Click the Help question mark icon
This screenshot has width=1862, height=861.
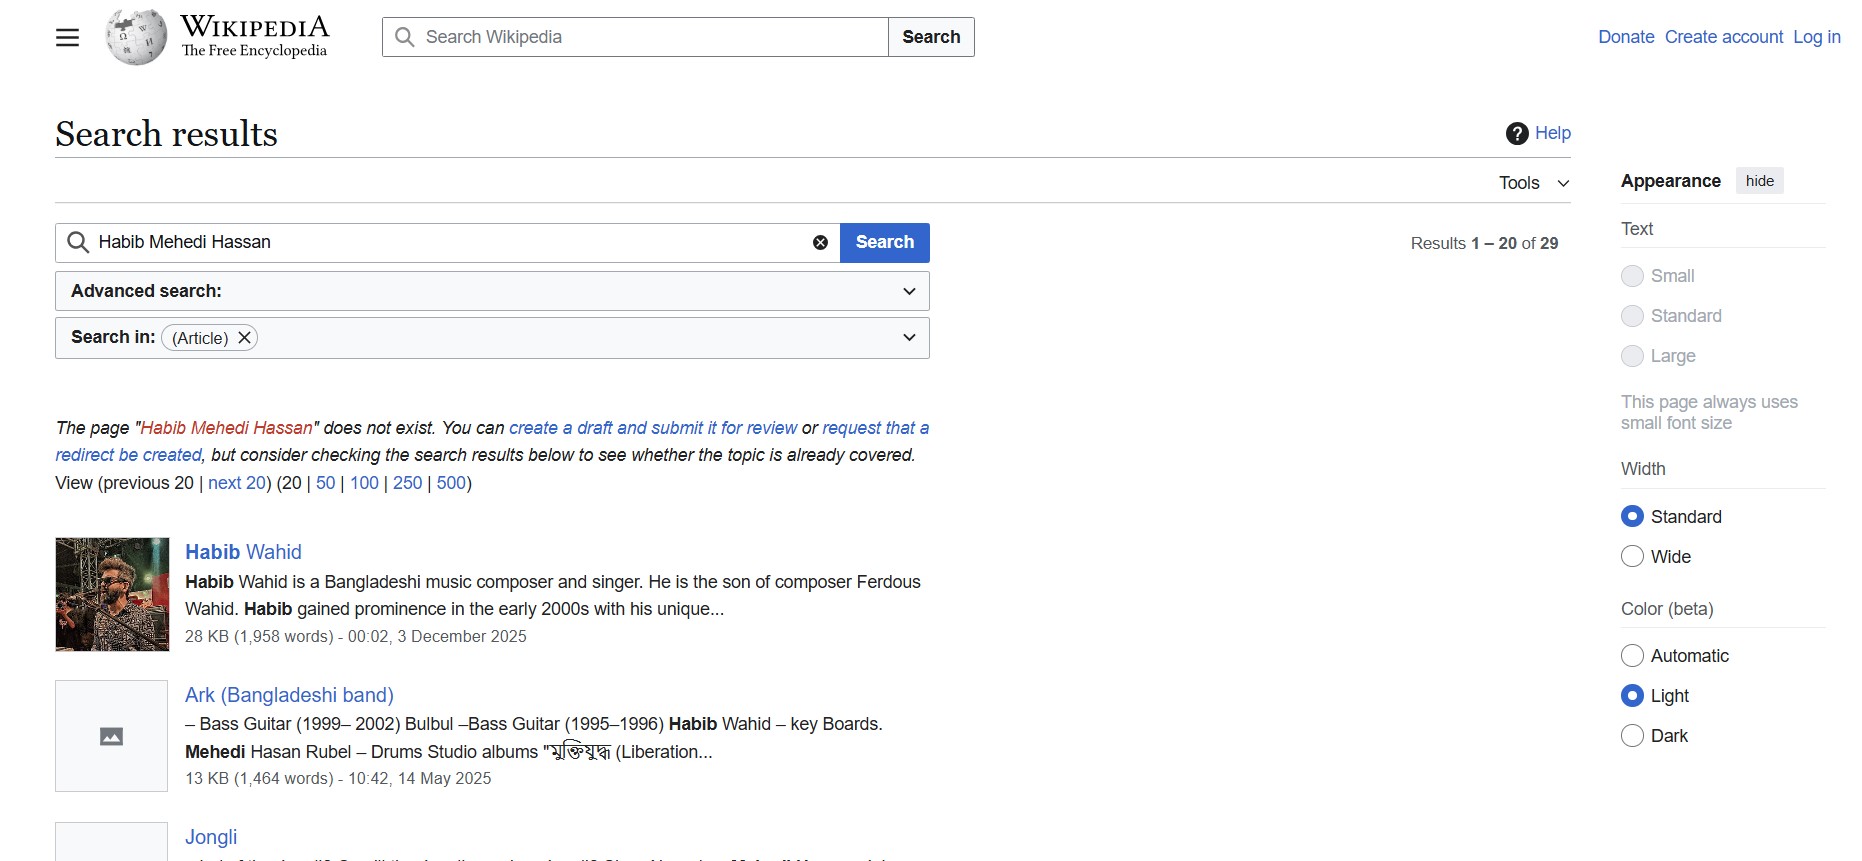click(x=1516, y=133)
